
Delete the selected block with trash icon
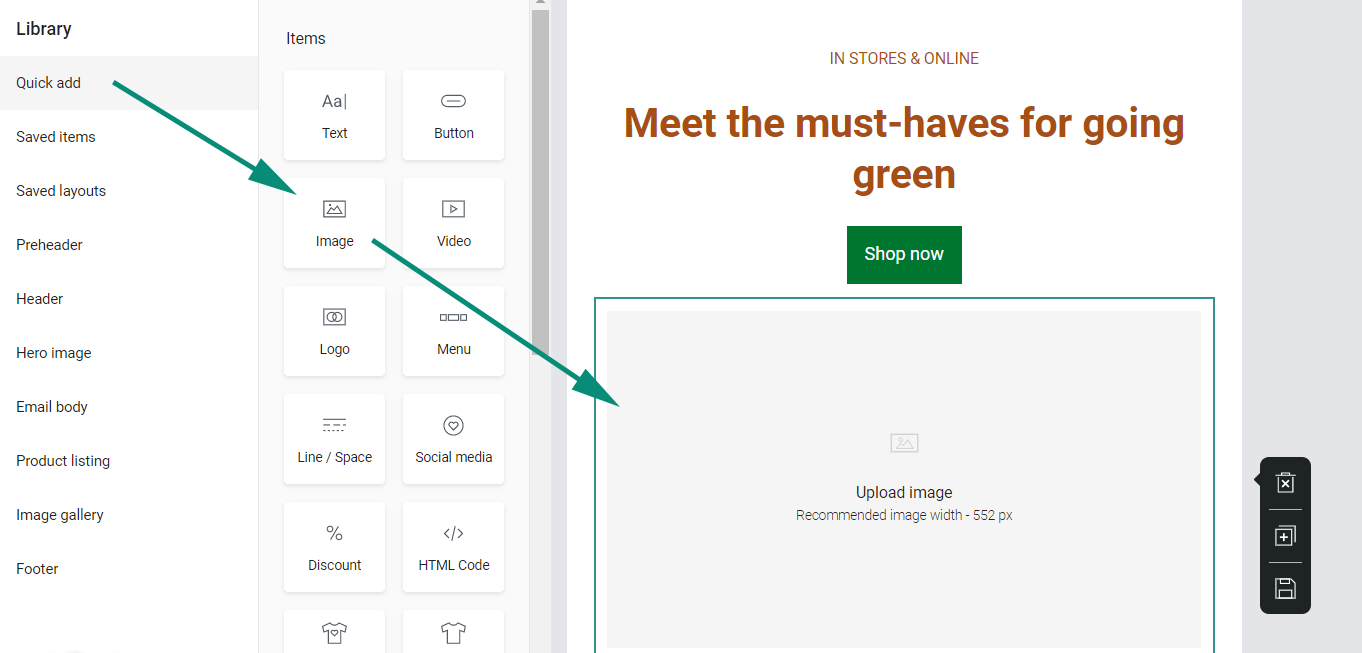1285,483
